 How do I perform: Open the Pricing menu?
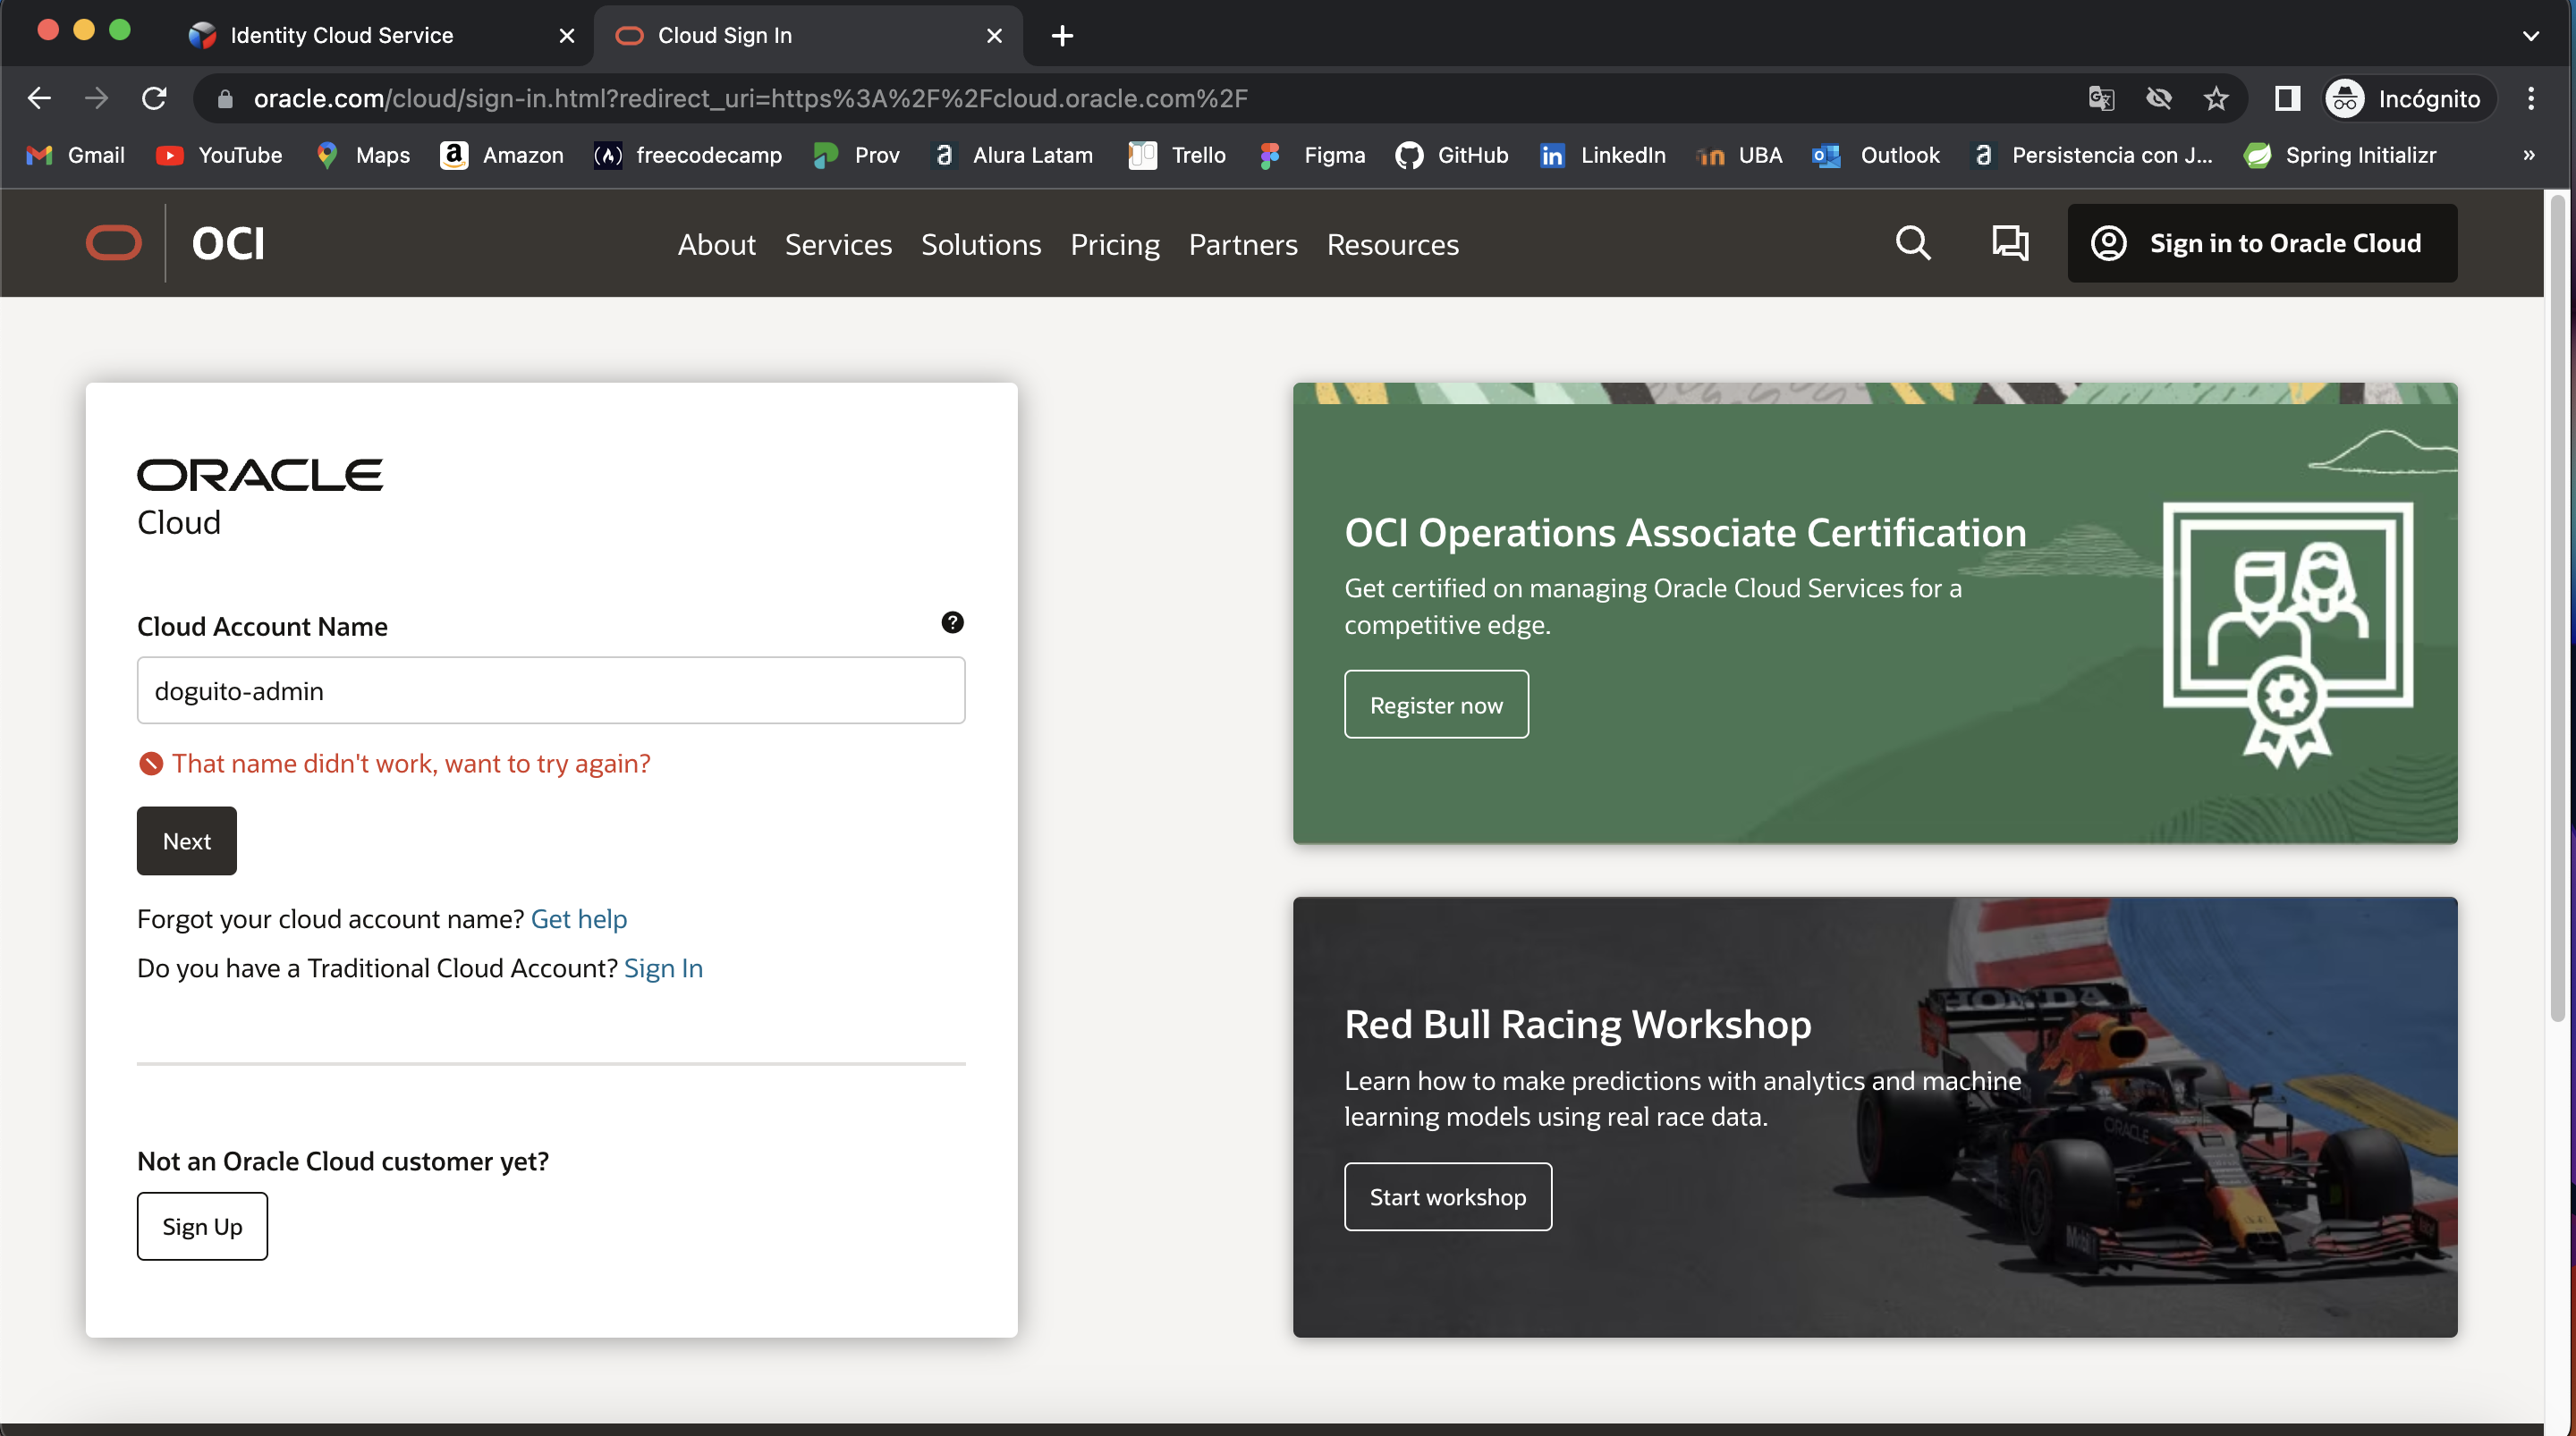pyautogui.click(x=1115, y=244)
